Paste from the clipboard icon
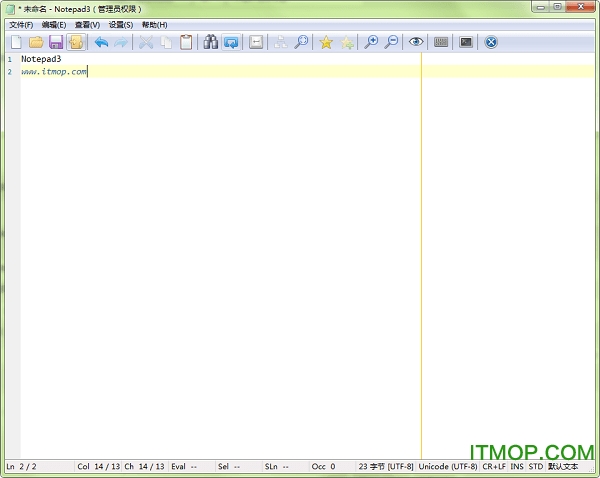The height and width of the screenshot is (478, 600). coord(186,42)
